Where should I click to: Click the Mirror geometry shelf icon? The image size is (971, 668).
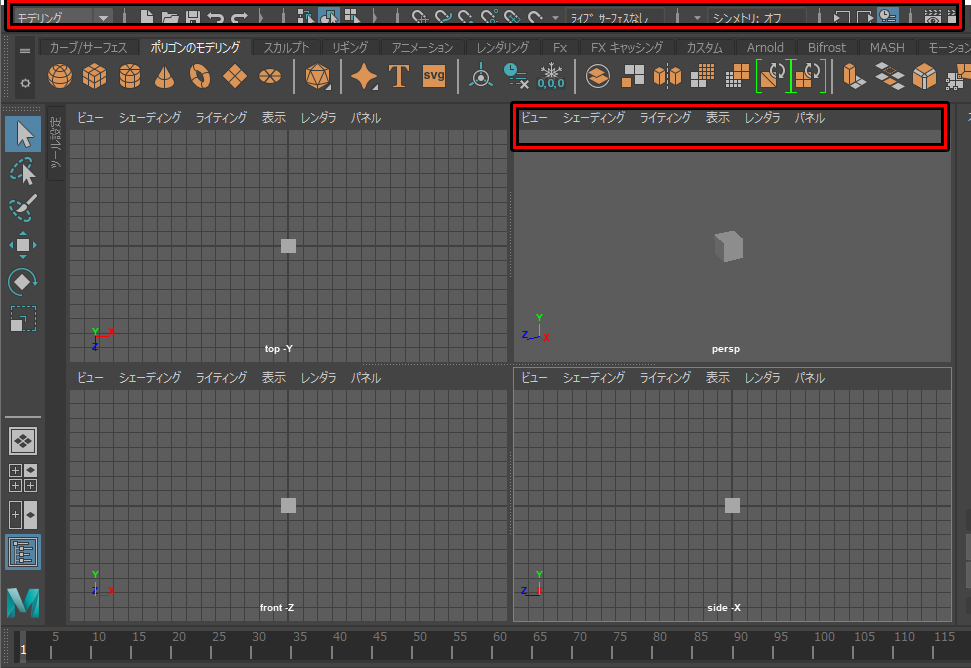point(668,76)
